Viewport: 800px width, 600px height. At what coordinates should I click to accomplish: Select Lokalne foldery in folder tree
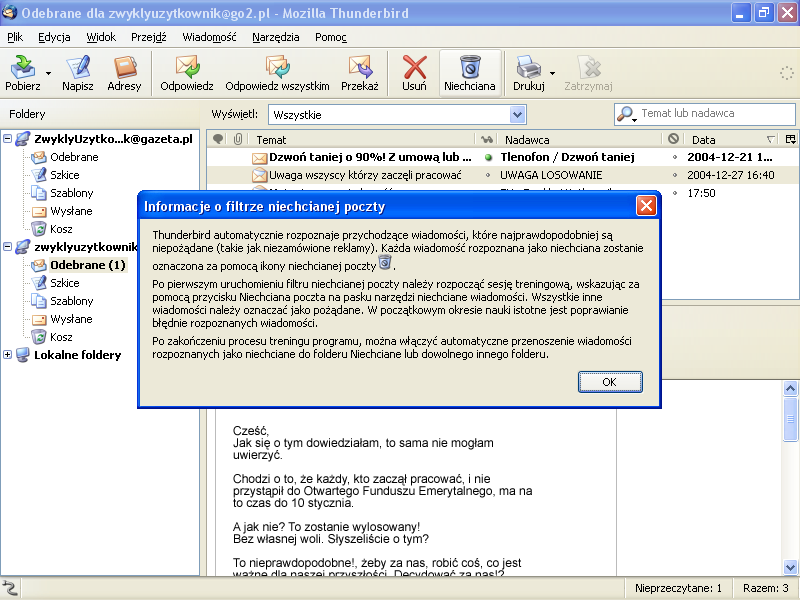click(78, 355)
